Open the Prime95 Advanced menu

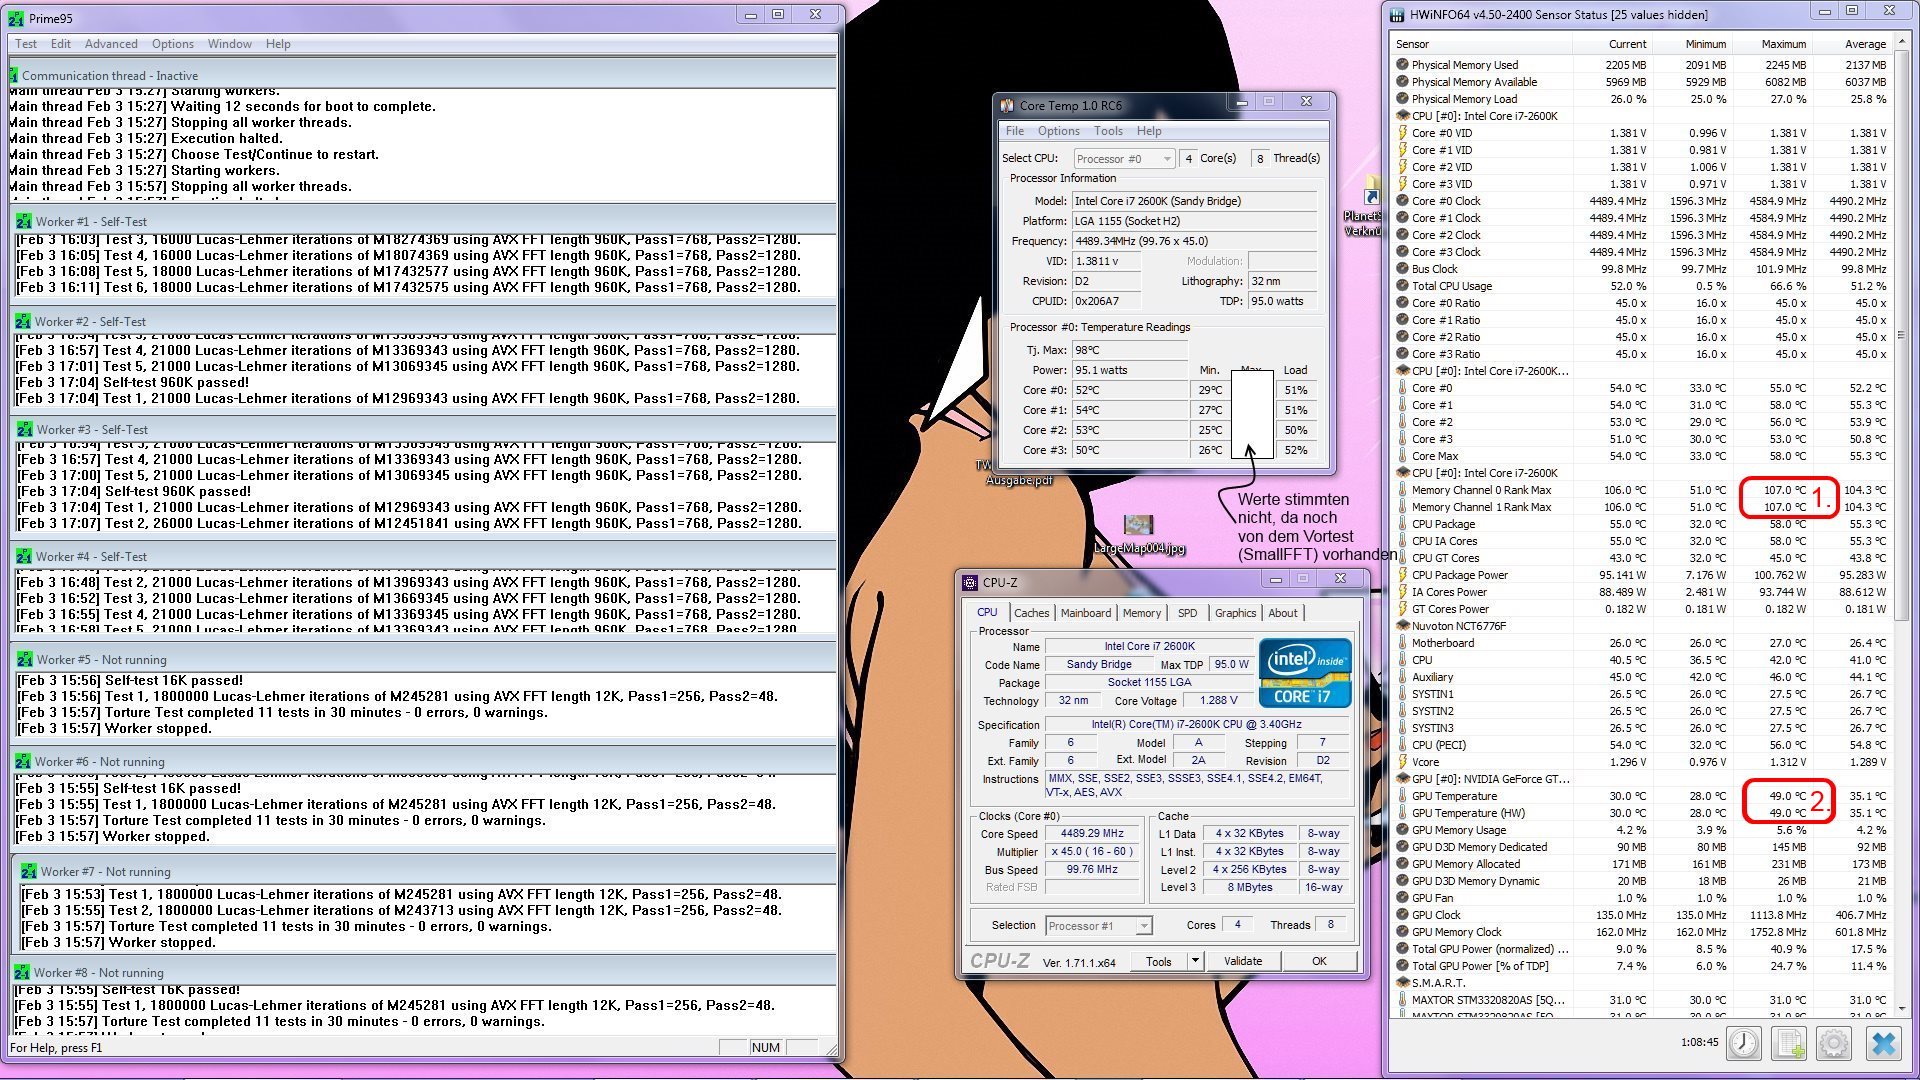[x=111, y=44]
